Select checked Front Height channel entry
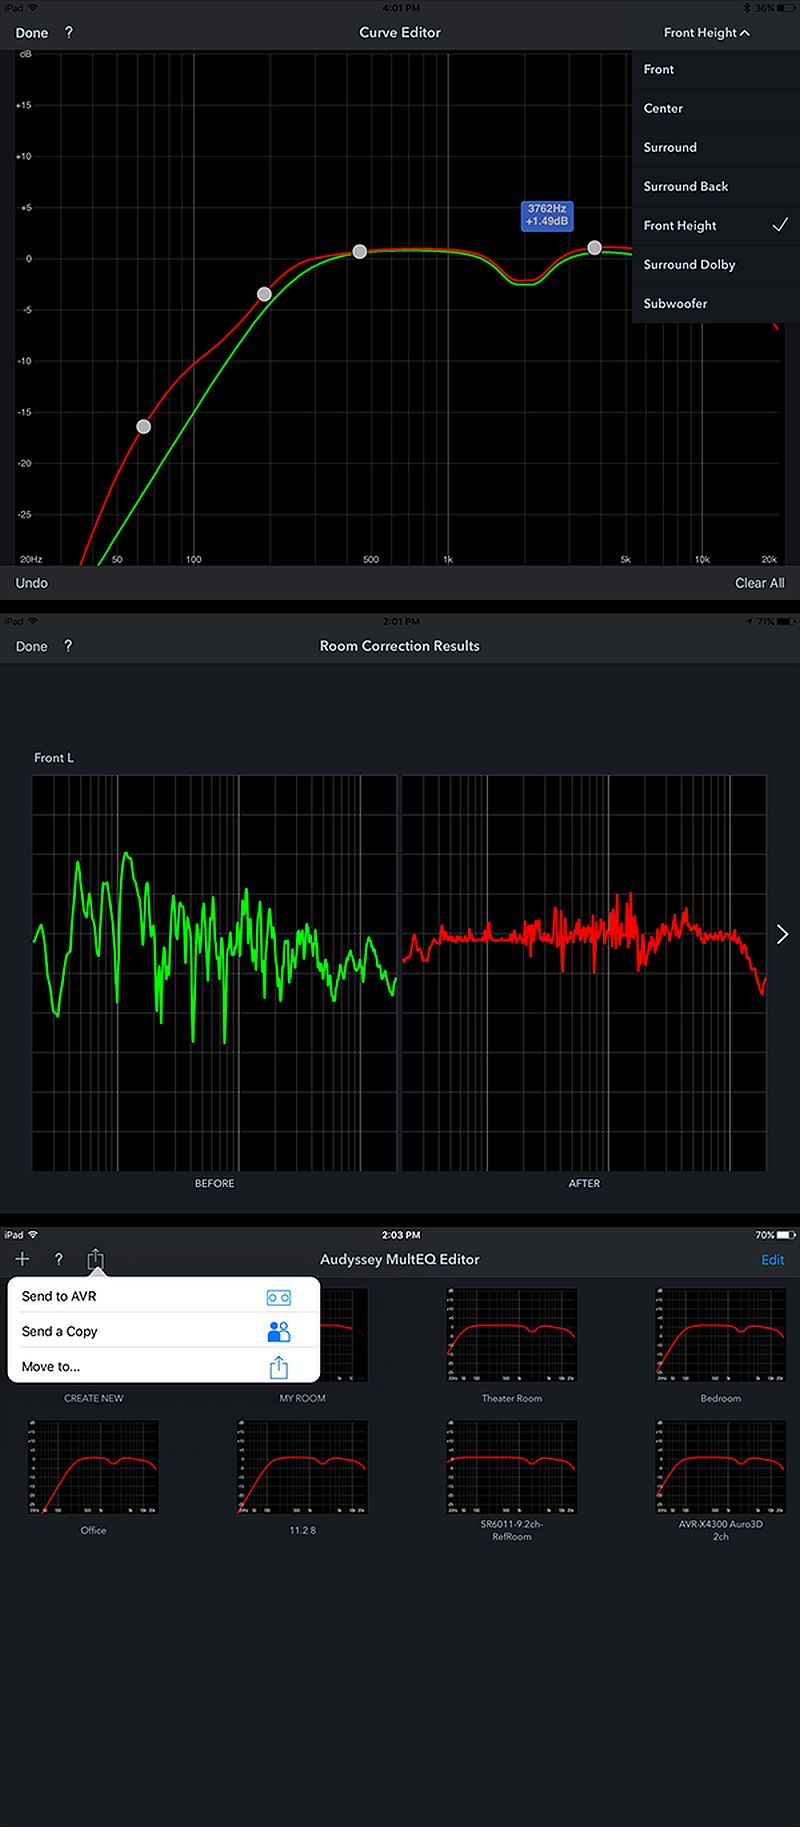Image resolution: width=800 pixels, height=1827 pixels. (x=716, y=225)
